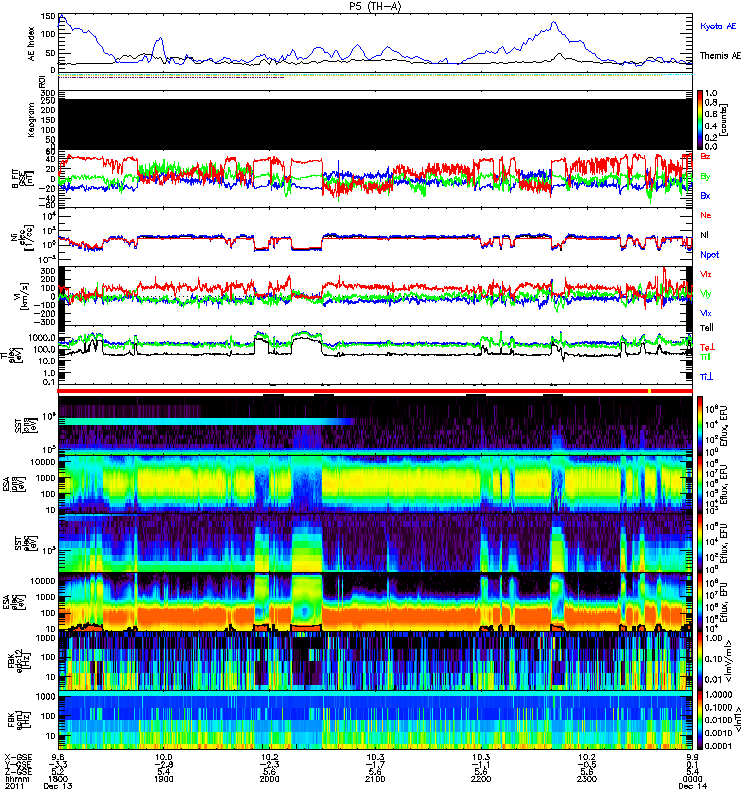Click the 2100 time tick label

click(375, 779)
